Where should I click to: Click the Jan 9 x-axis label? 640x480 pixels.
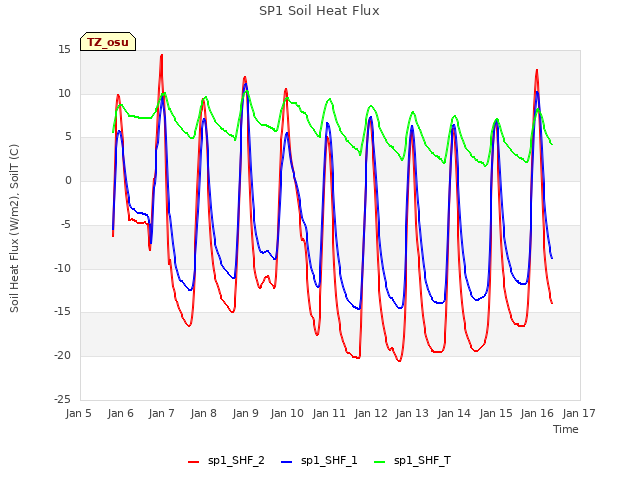[245, 413]
